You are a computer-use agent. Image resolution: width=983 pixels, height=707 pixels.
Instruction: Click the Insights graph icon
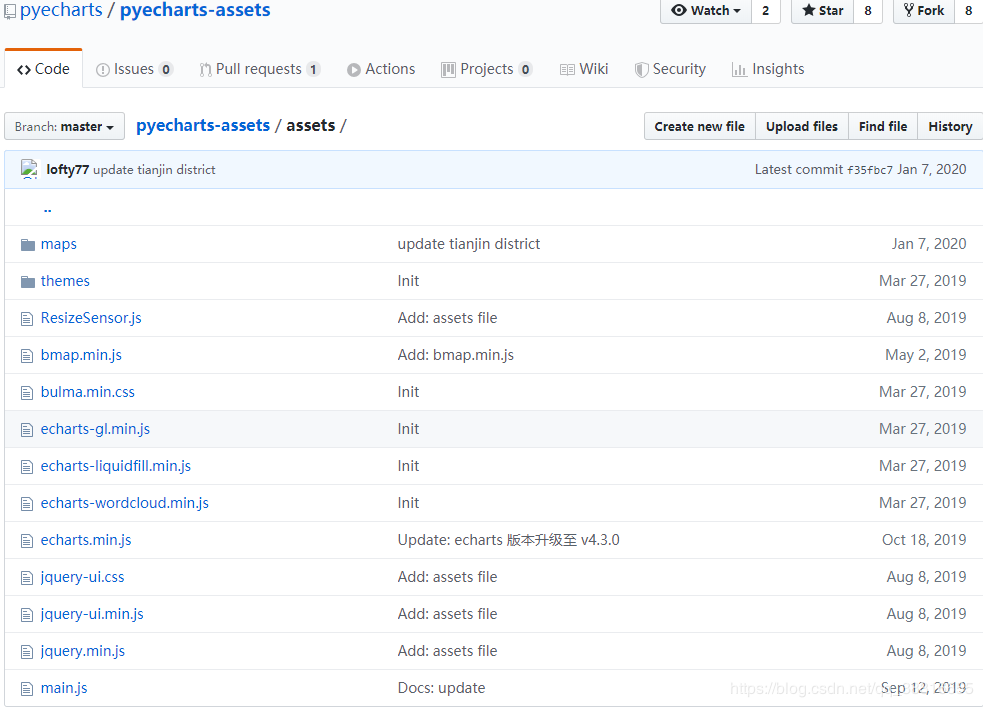tap(739, 70)
